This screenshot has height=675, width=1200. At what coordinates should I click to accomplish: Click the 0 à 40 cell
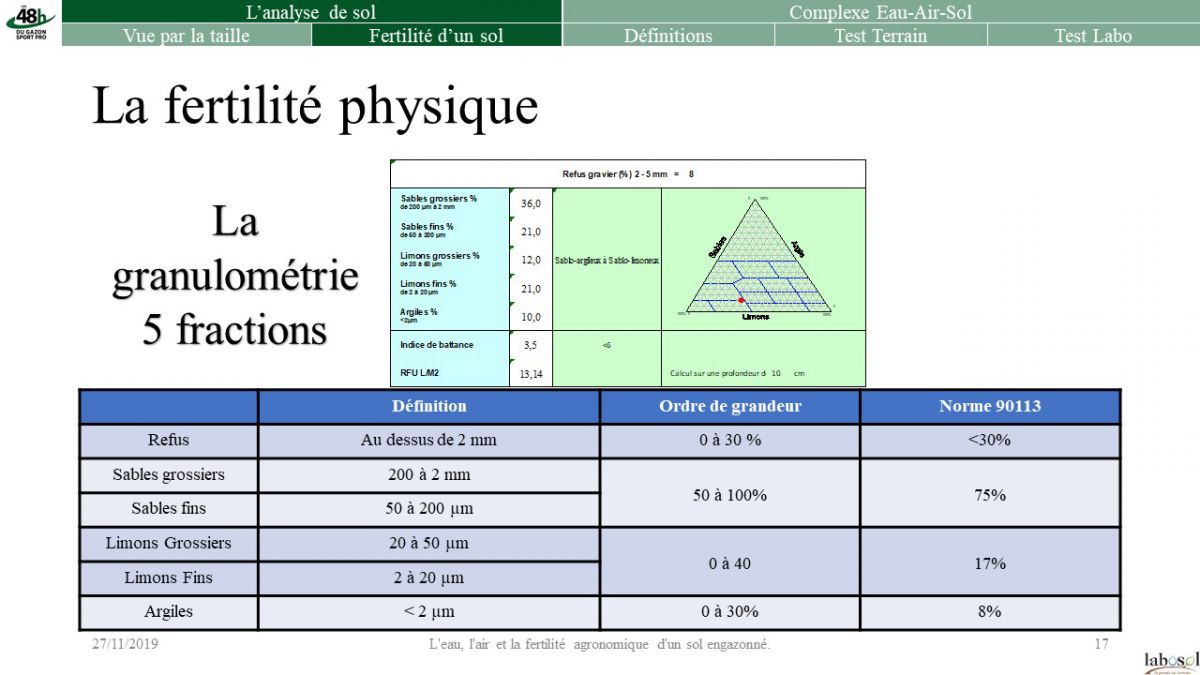[730, 563]
